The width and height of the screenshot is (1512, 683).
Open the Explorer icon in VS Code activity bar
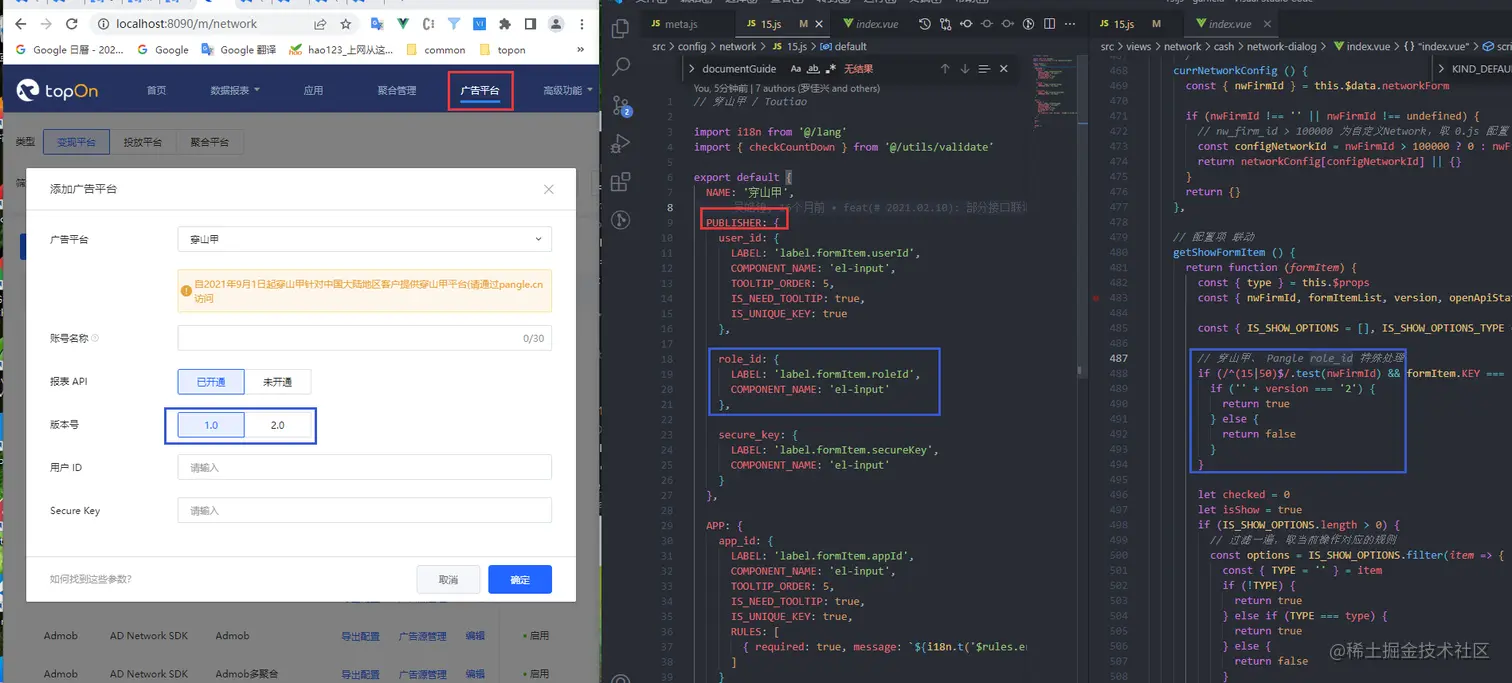click(x=620, y=29)
